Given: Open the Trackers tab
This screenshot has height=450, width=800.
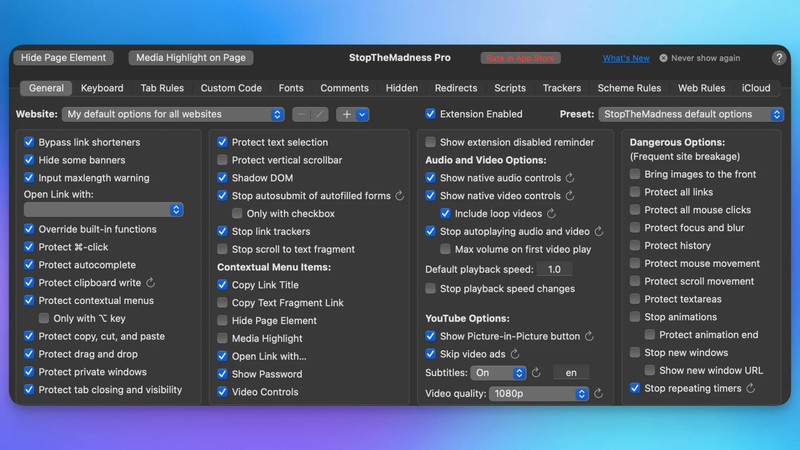Looking at the screenshot, I should tap(562, 88).
